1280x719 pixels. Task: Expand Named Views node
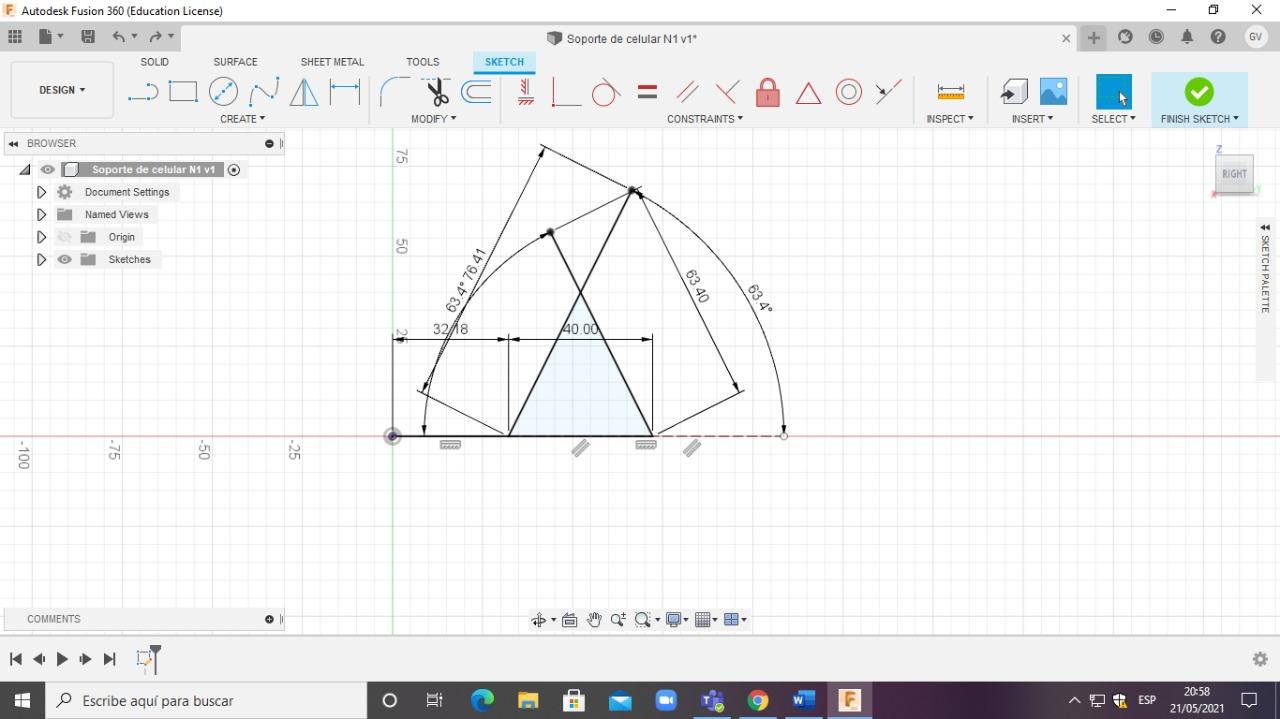click(41, 215)
